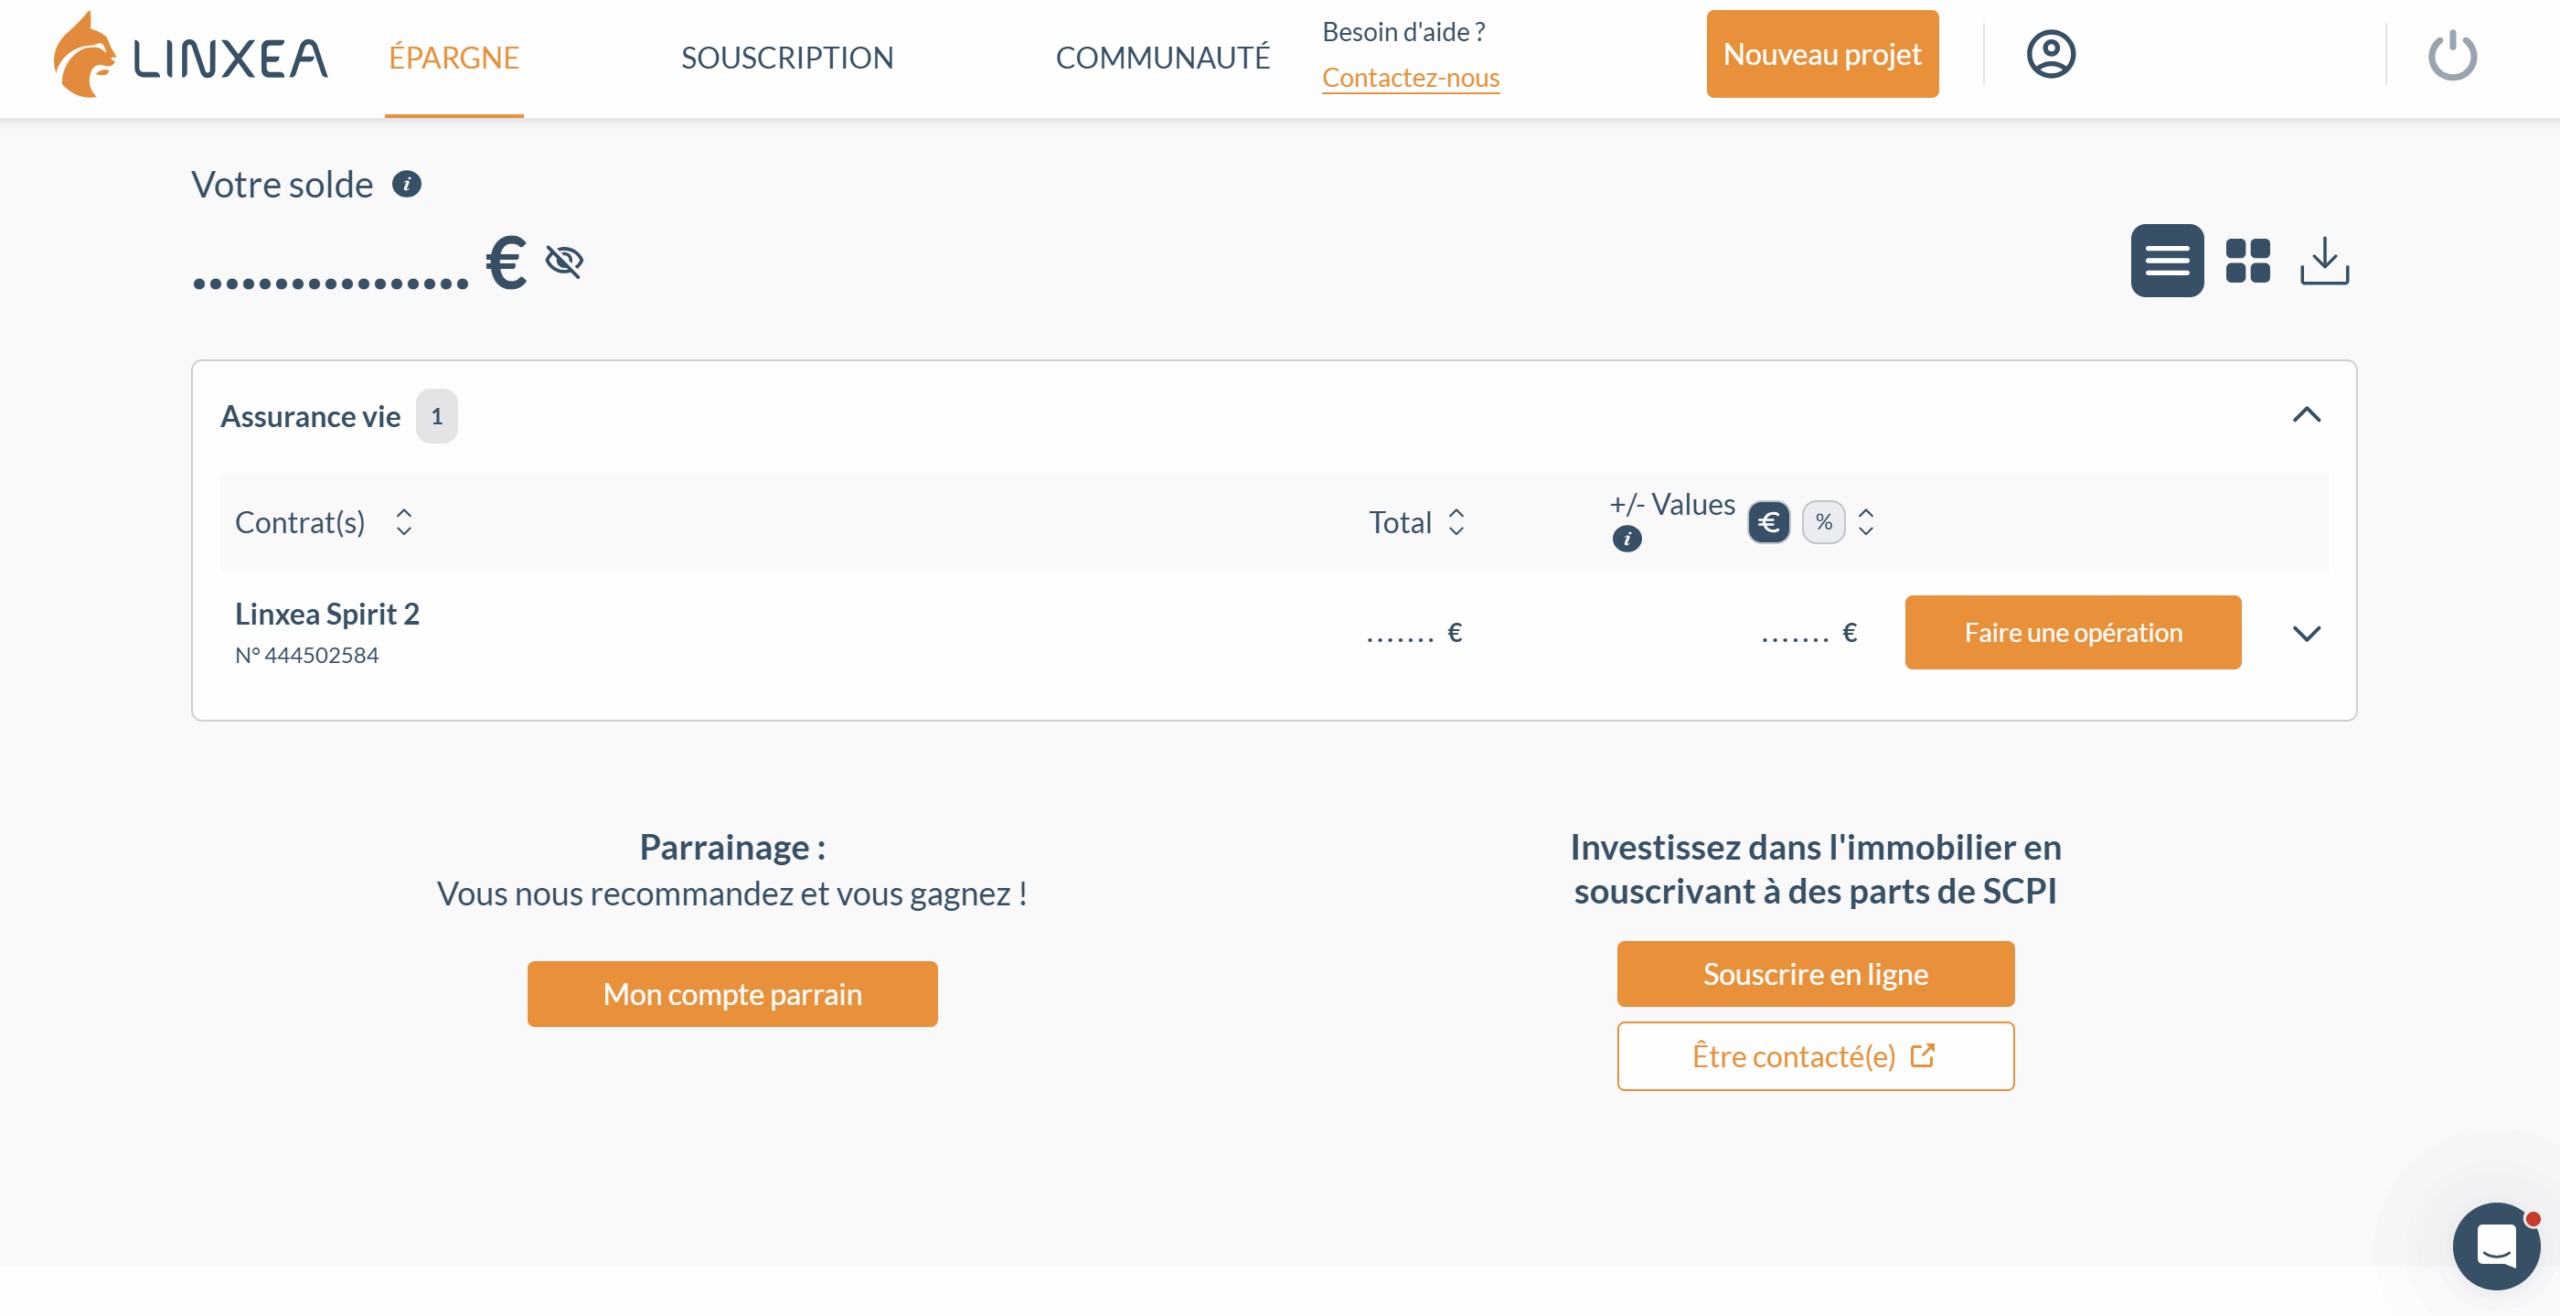
Task: Open the chat support widget
Action: tap(2495, 1245)
